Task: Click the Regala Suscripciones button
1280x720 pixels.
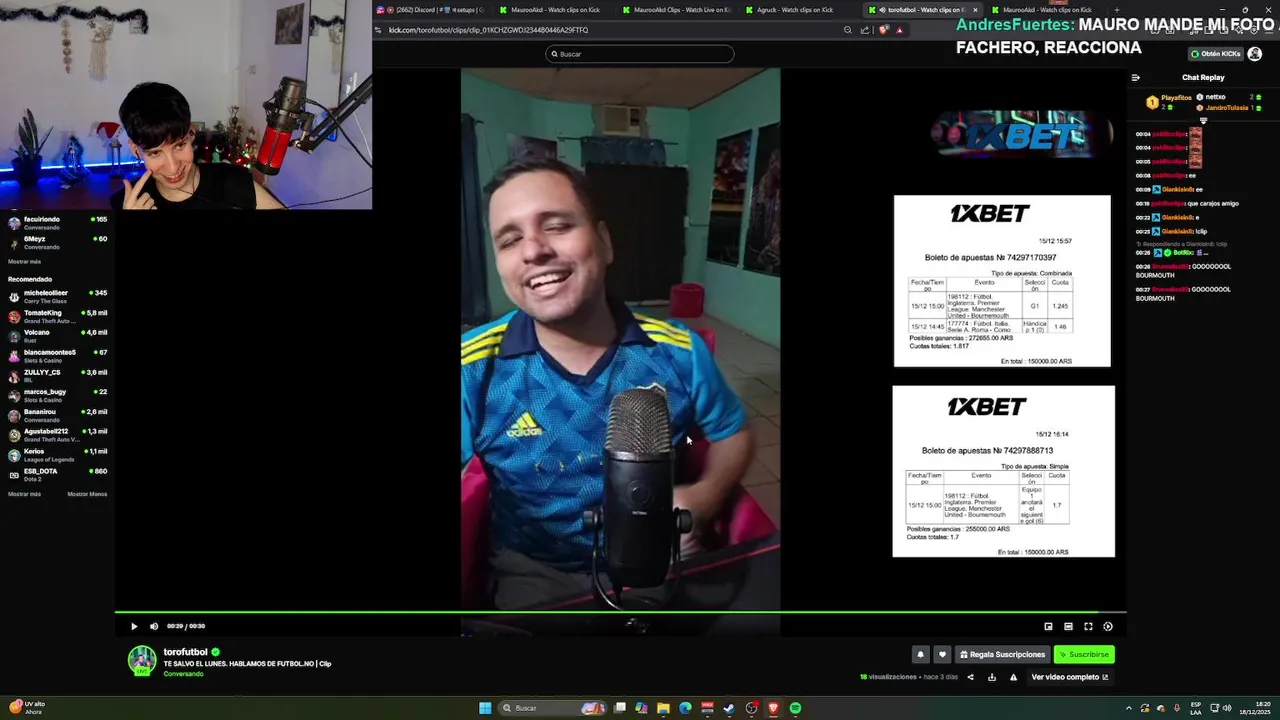Action: click(1002, 655)
